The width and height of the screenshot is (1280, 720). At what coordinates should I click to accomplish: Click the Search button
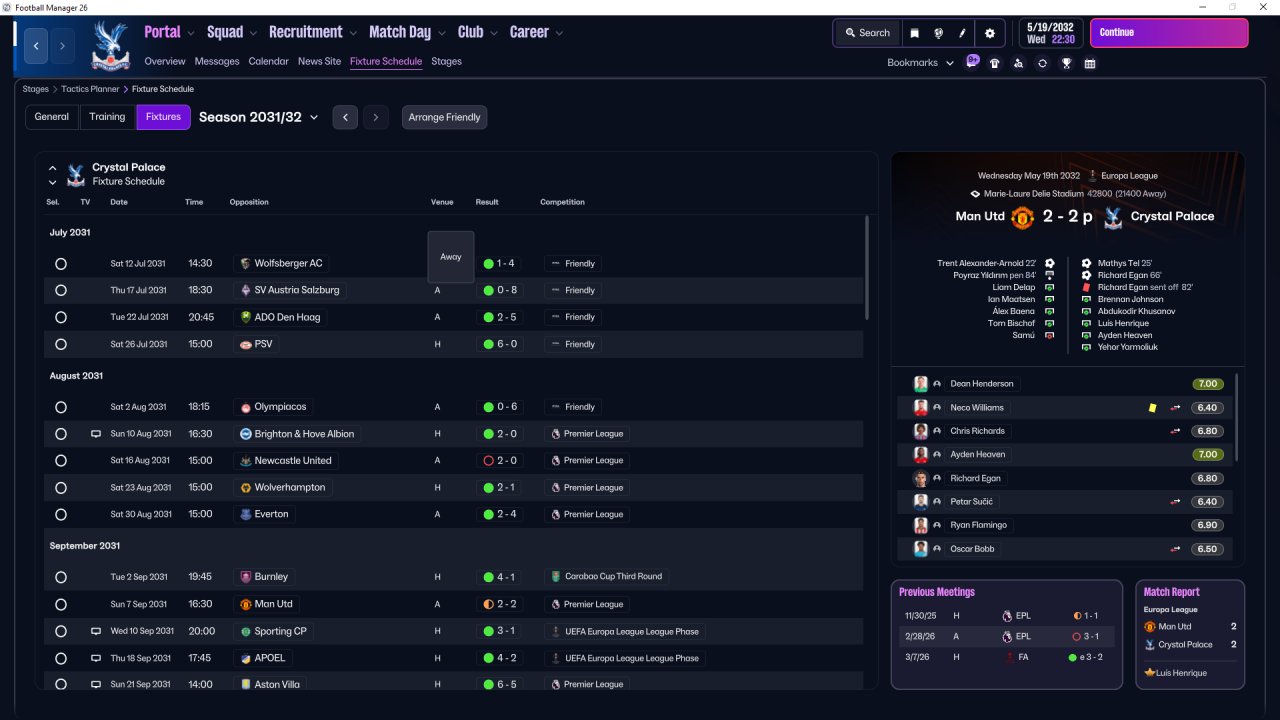867,33
